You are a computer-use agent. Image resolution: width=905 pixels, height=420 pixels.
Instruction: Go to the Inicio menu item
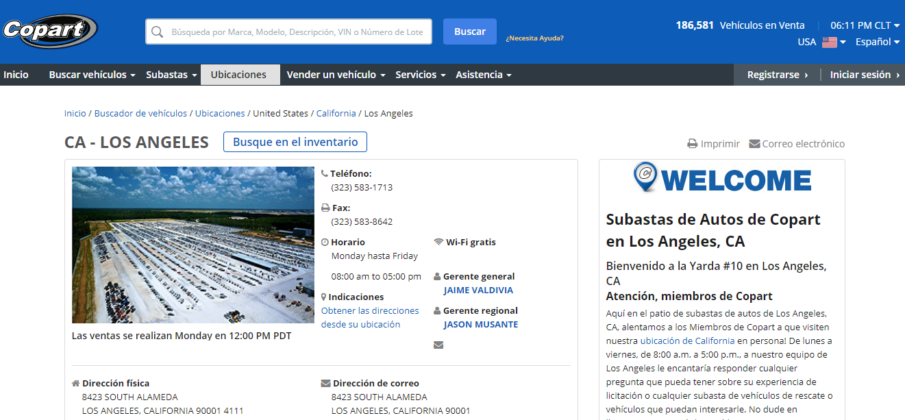(x=16, y=75)
